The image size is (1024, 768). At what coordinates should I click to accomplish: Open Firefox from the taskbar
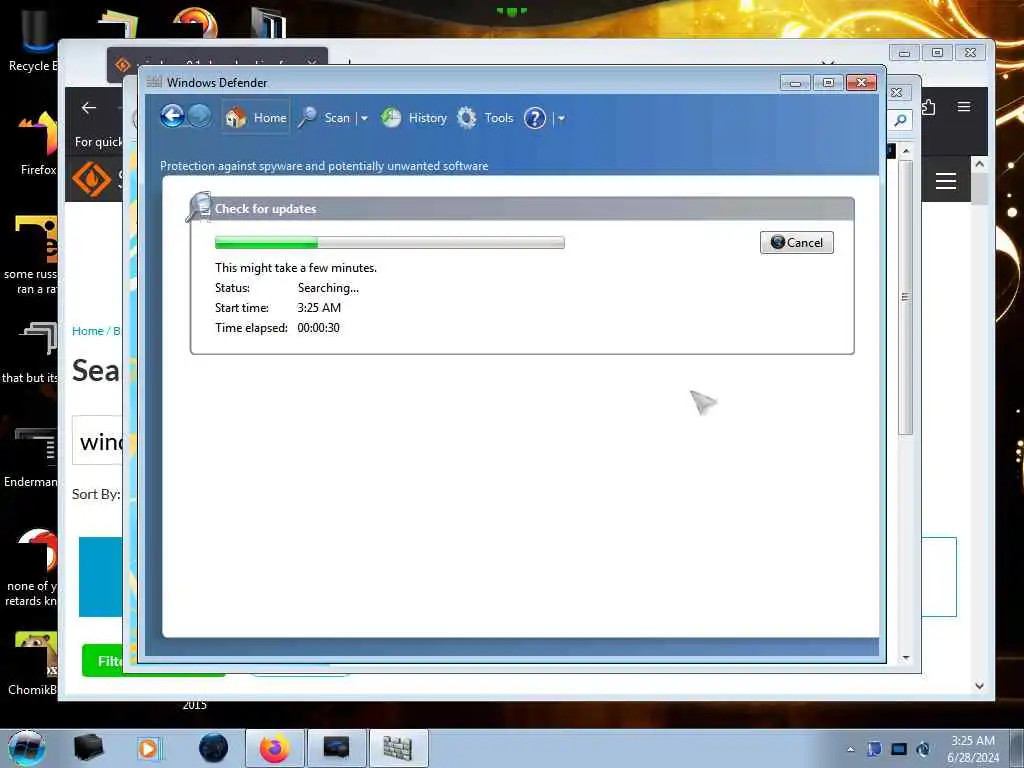pos(274,748)
